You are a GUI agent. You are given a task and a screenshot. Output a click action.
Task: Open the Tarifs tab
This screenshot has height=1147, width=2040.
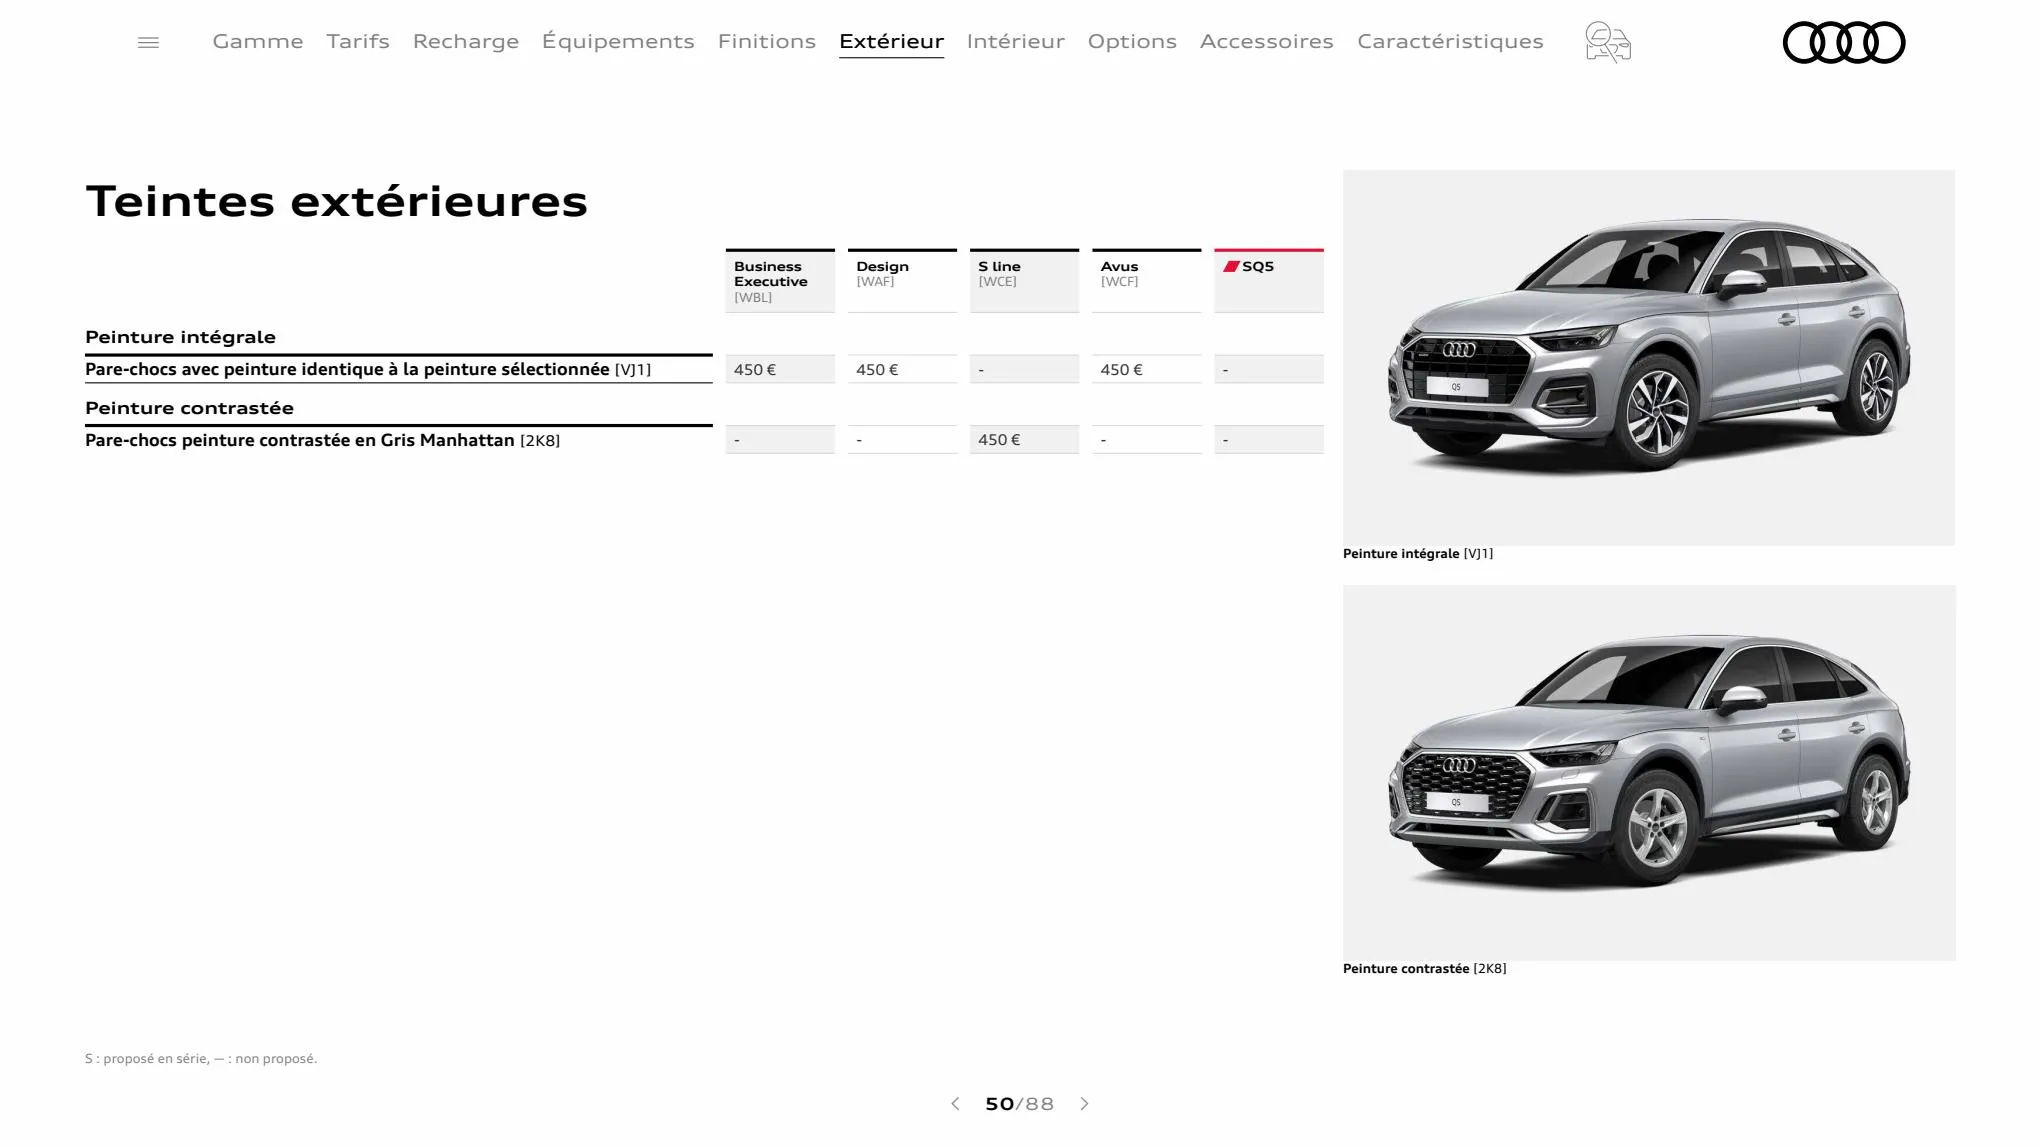click(358, 41)
